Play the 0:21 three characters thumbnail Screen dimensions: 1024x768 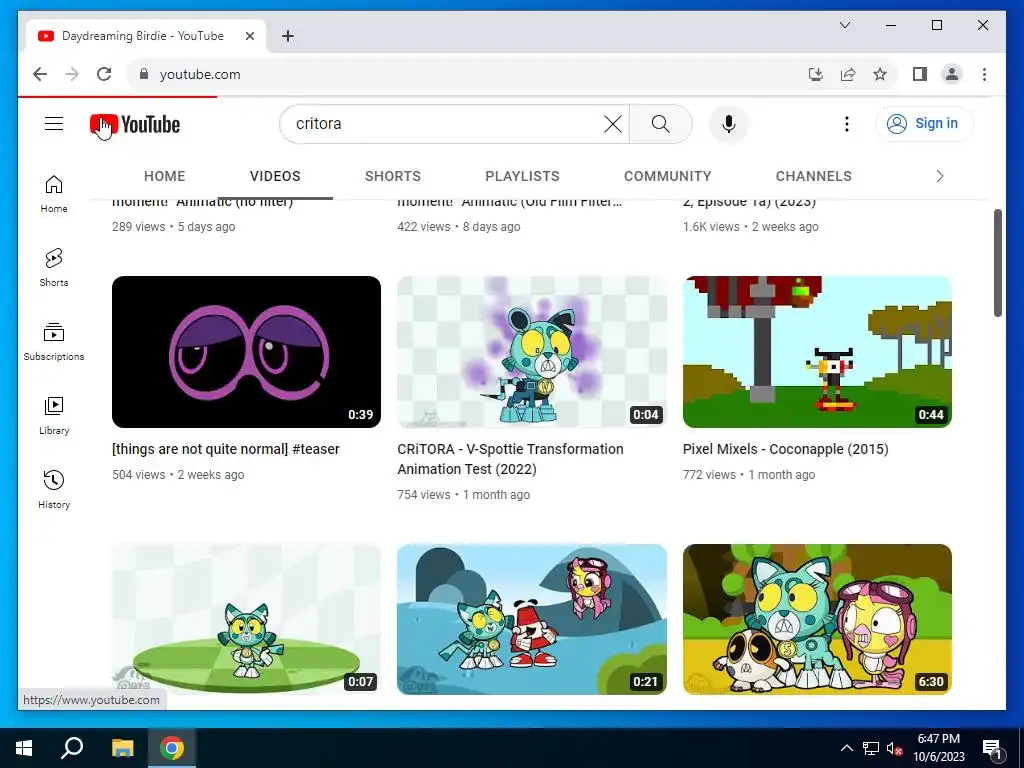click(x=532, y=619)
